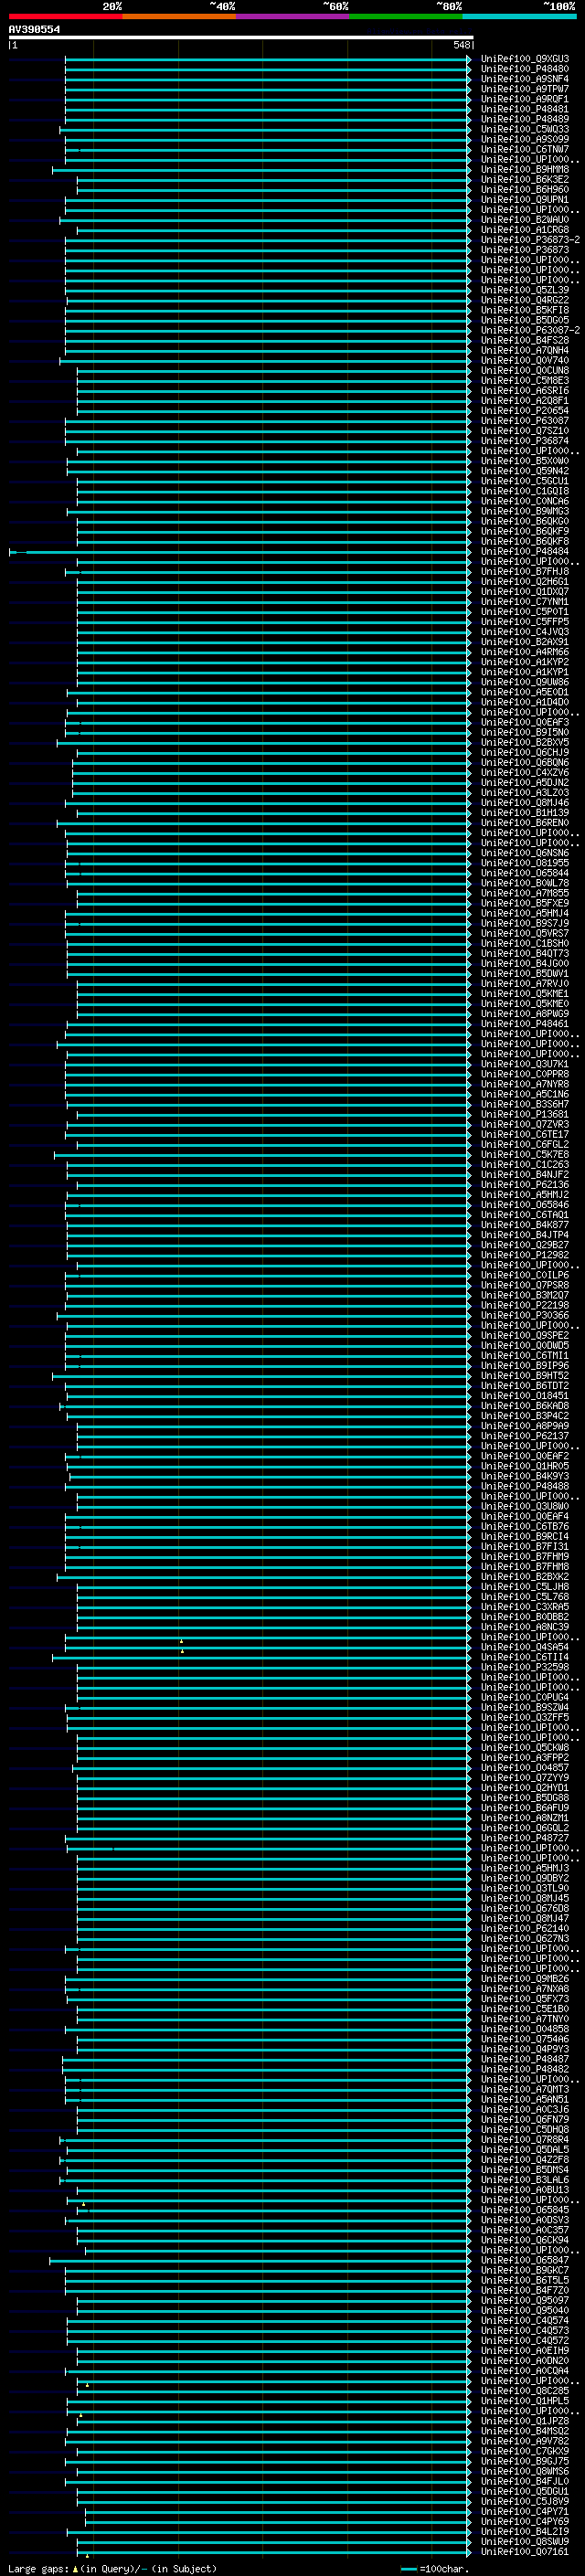Click label UniRef100_P62140

525,1929
